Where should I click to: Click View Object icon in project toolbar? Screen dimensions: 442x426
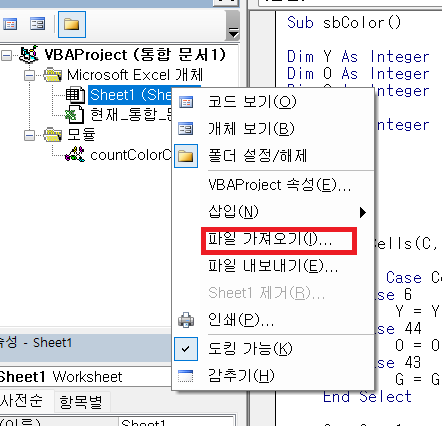click(x=37, y=24)
